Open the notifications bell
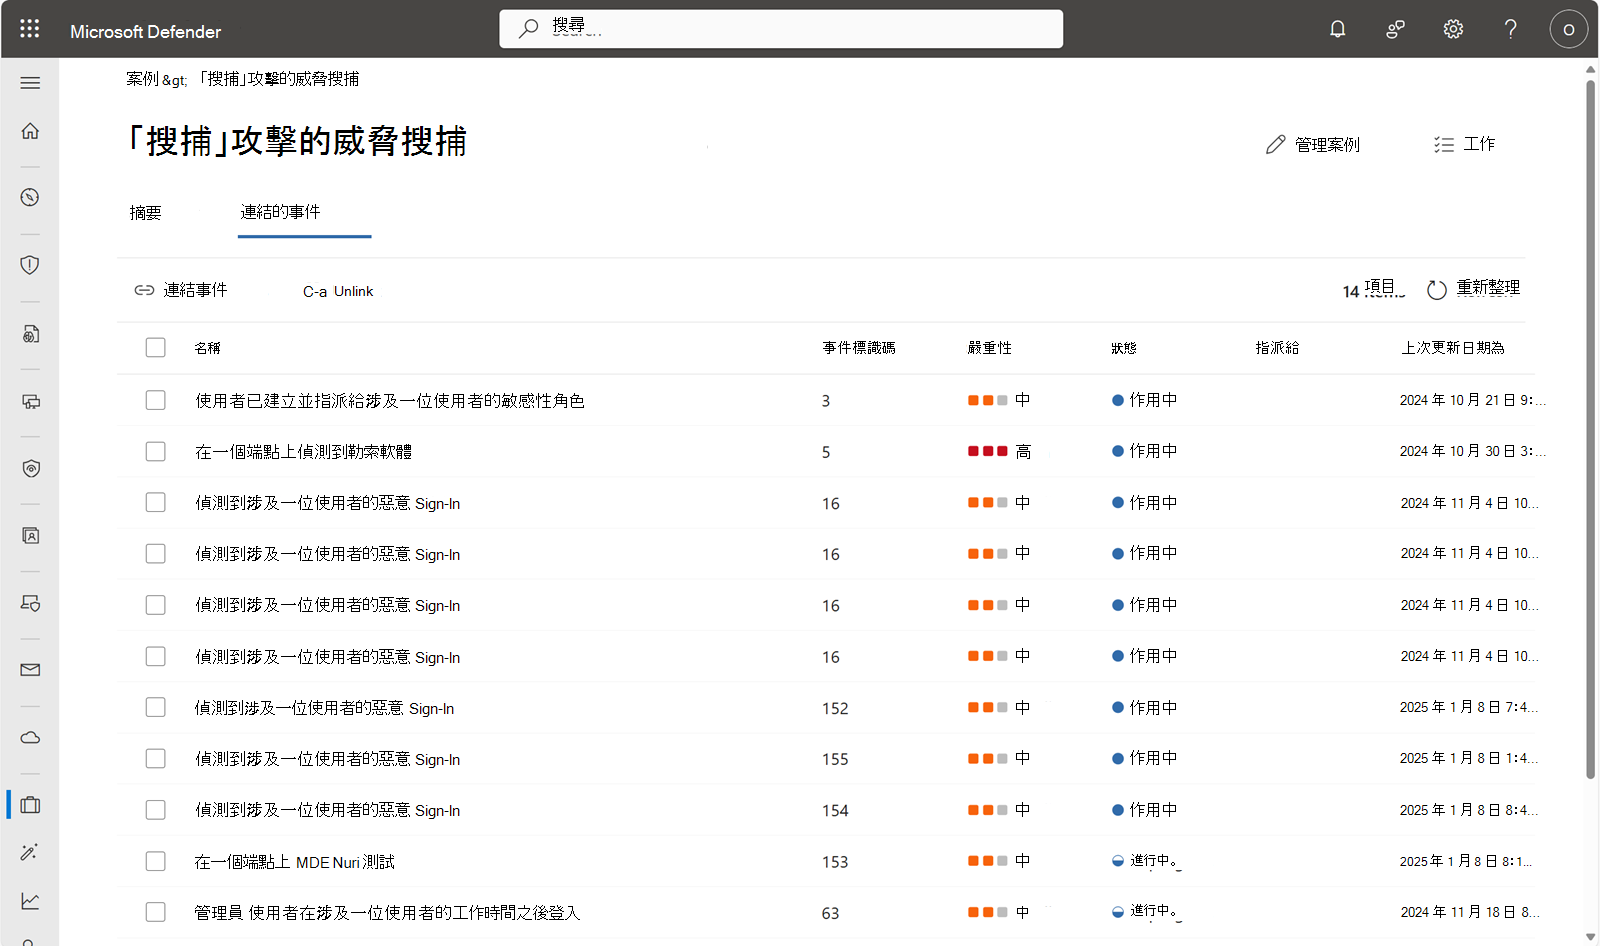 click(x=1337, y=29)
